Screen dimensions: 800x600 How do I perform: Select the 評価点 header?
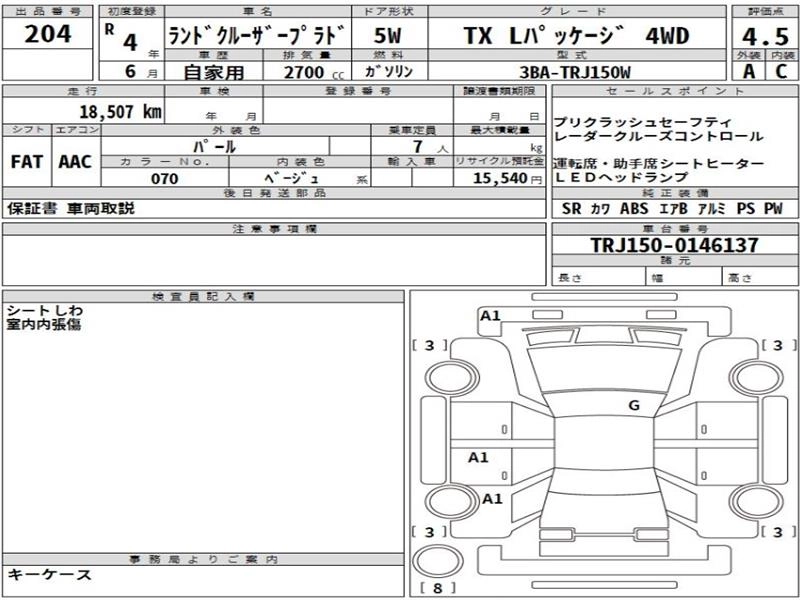point(765,11)
